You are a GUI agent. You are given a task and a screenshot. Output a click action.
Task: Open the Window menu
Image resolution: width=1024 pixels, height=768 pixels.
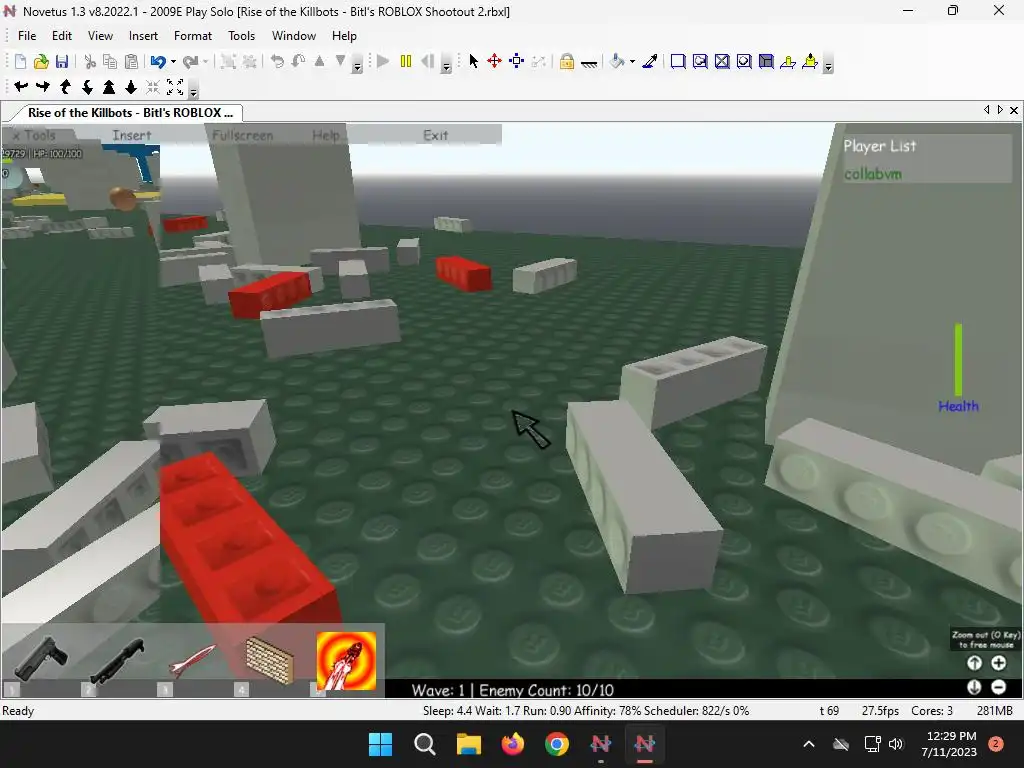pos(294,36)
